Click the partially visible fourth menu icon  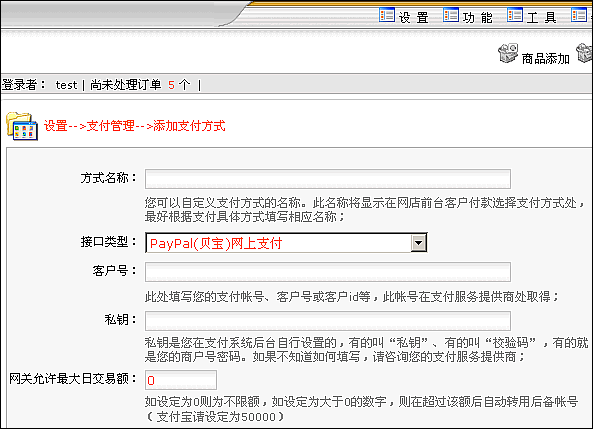(579, 16)
